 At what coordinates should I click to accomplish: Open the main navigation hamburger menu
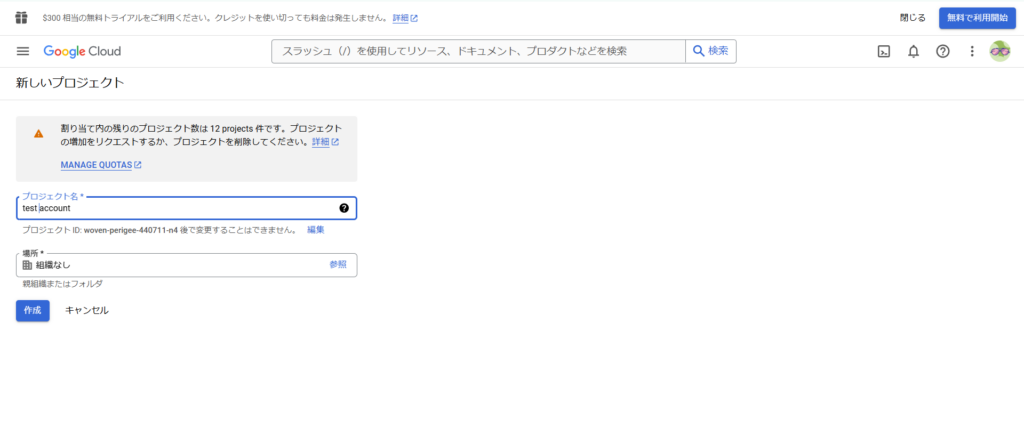pos(23,51)
